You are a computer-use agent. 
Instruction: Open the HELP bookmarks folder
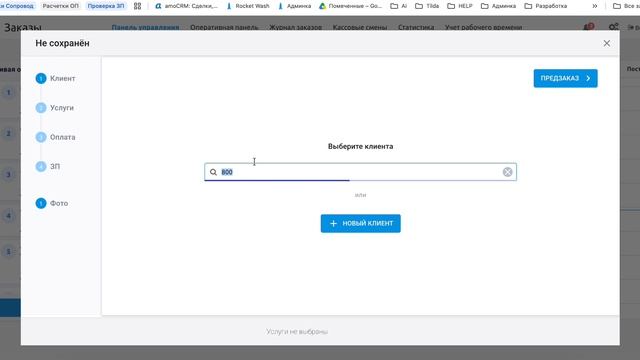pos(460,6)
